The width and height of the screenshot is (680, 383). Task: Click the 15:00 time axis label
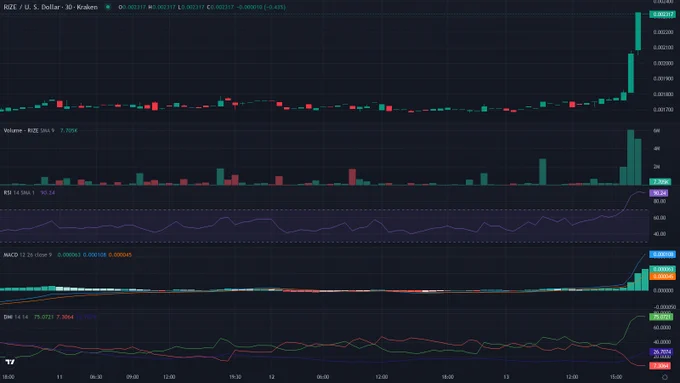tap(616, 377)
